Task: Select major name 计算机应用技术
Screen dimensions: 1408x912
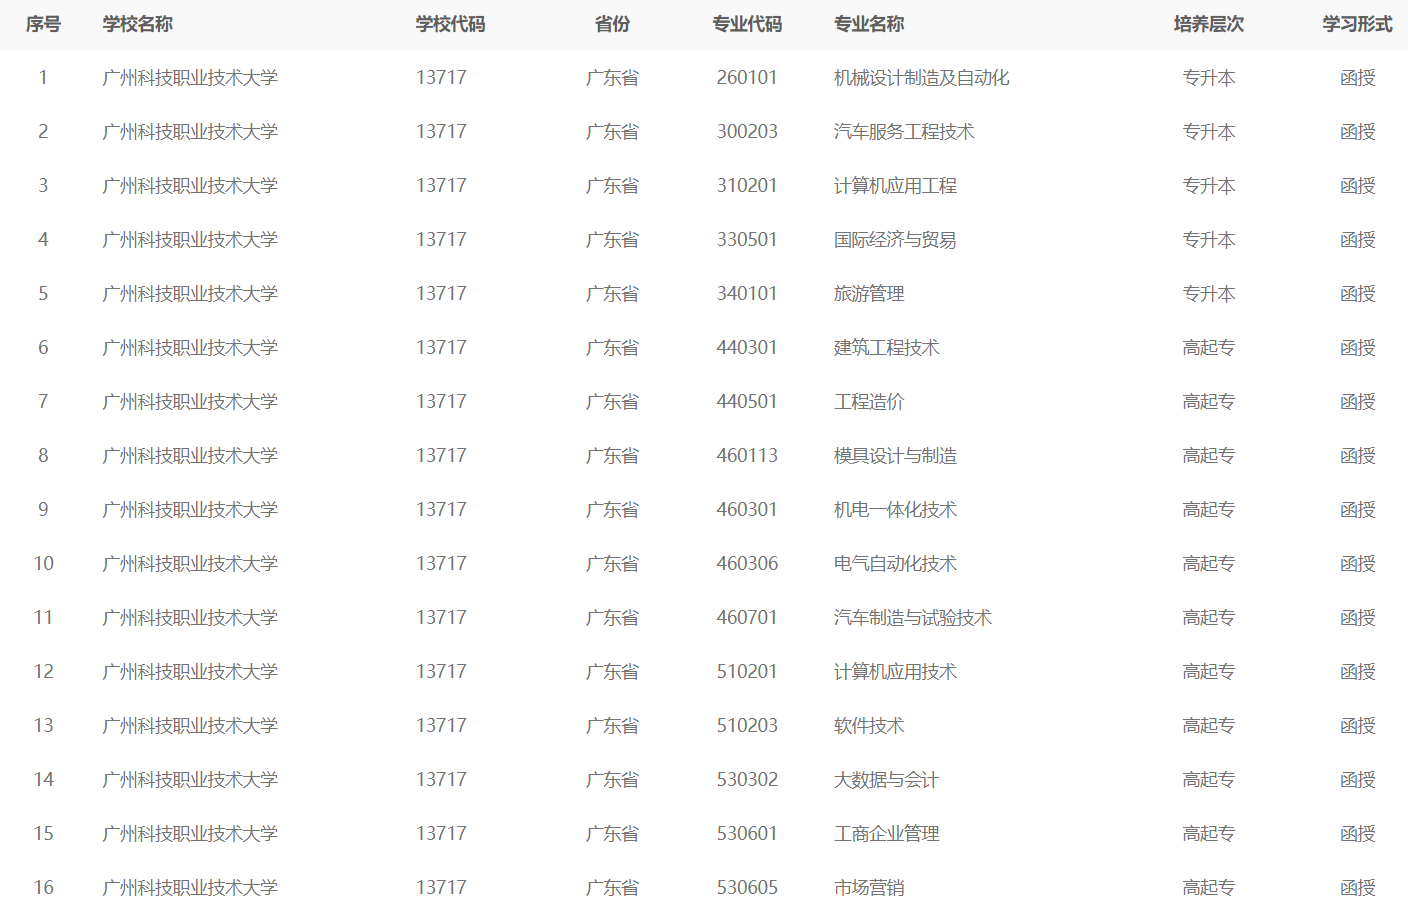Action: 895,672
